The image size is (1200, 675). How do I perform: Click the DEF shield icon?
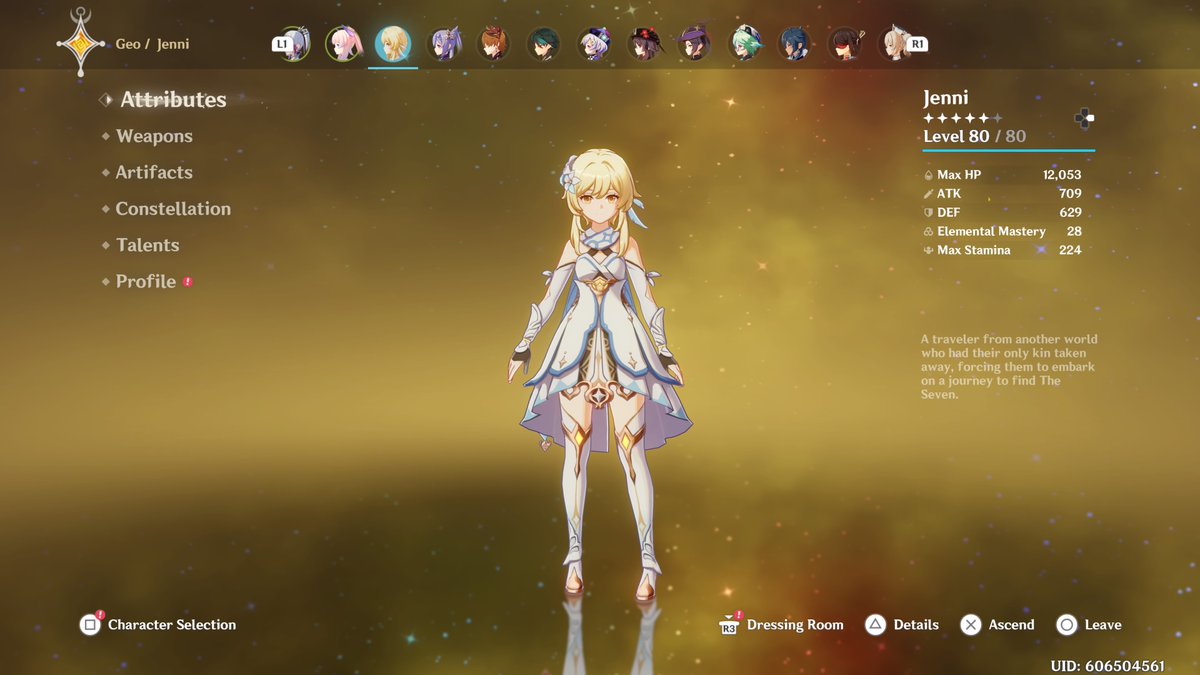tap(928, 213)
